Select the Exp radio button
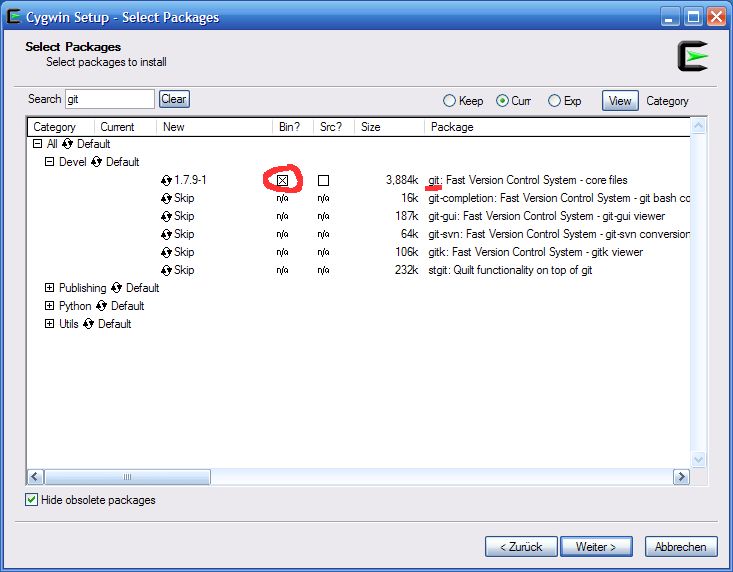The image size is (733, 572). coord(554,101)
